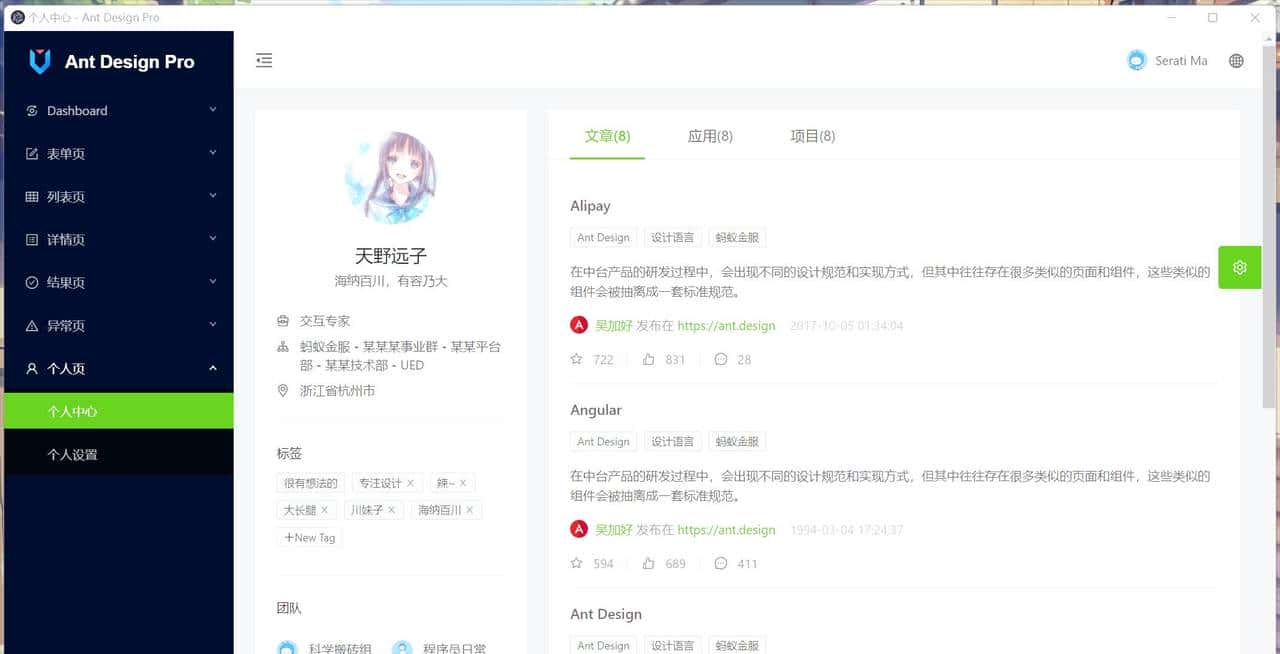The height and width of the screenshot is (654, 1280).
Task: Collapse the sidebar with the hamburger icon
Action: [x=264, y=60]
